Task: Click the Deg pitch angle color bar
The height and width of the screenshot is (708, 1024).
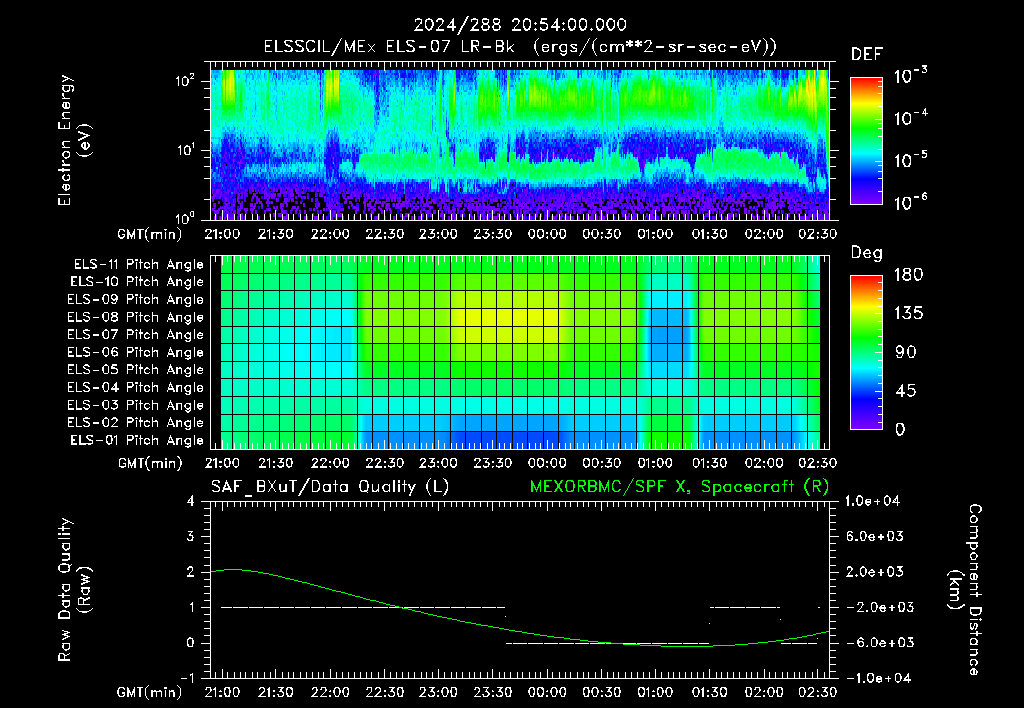Action: coord(867,352)
